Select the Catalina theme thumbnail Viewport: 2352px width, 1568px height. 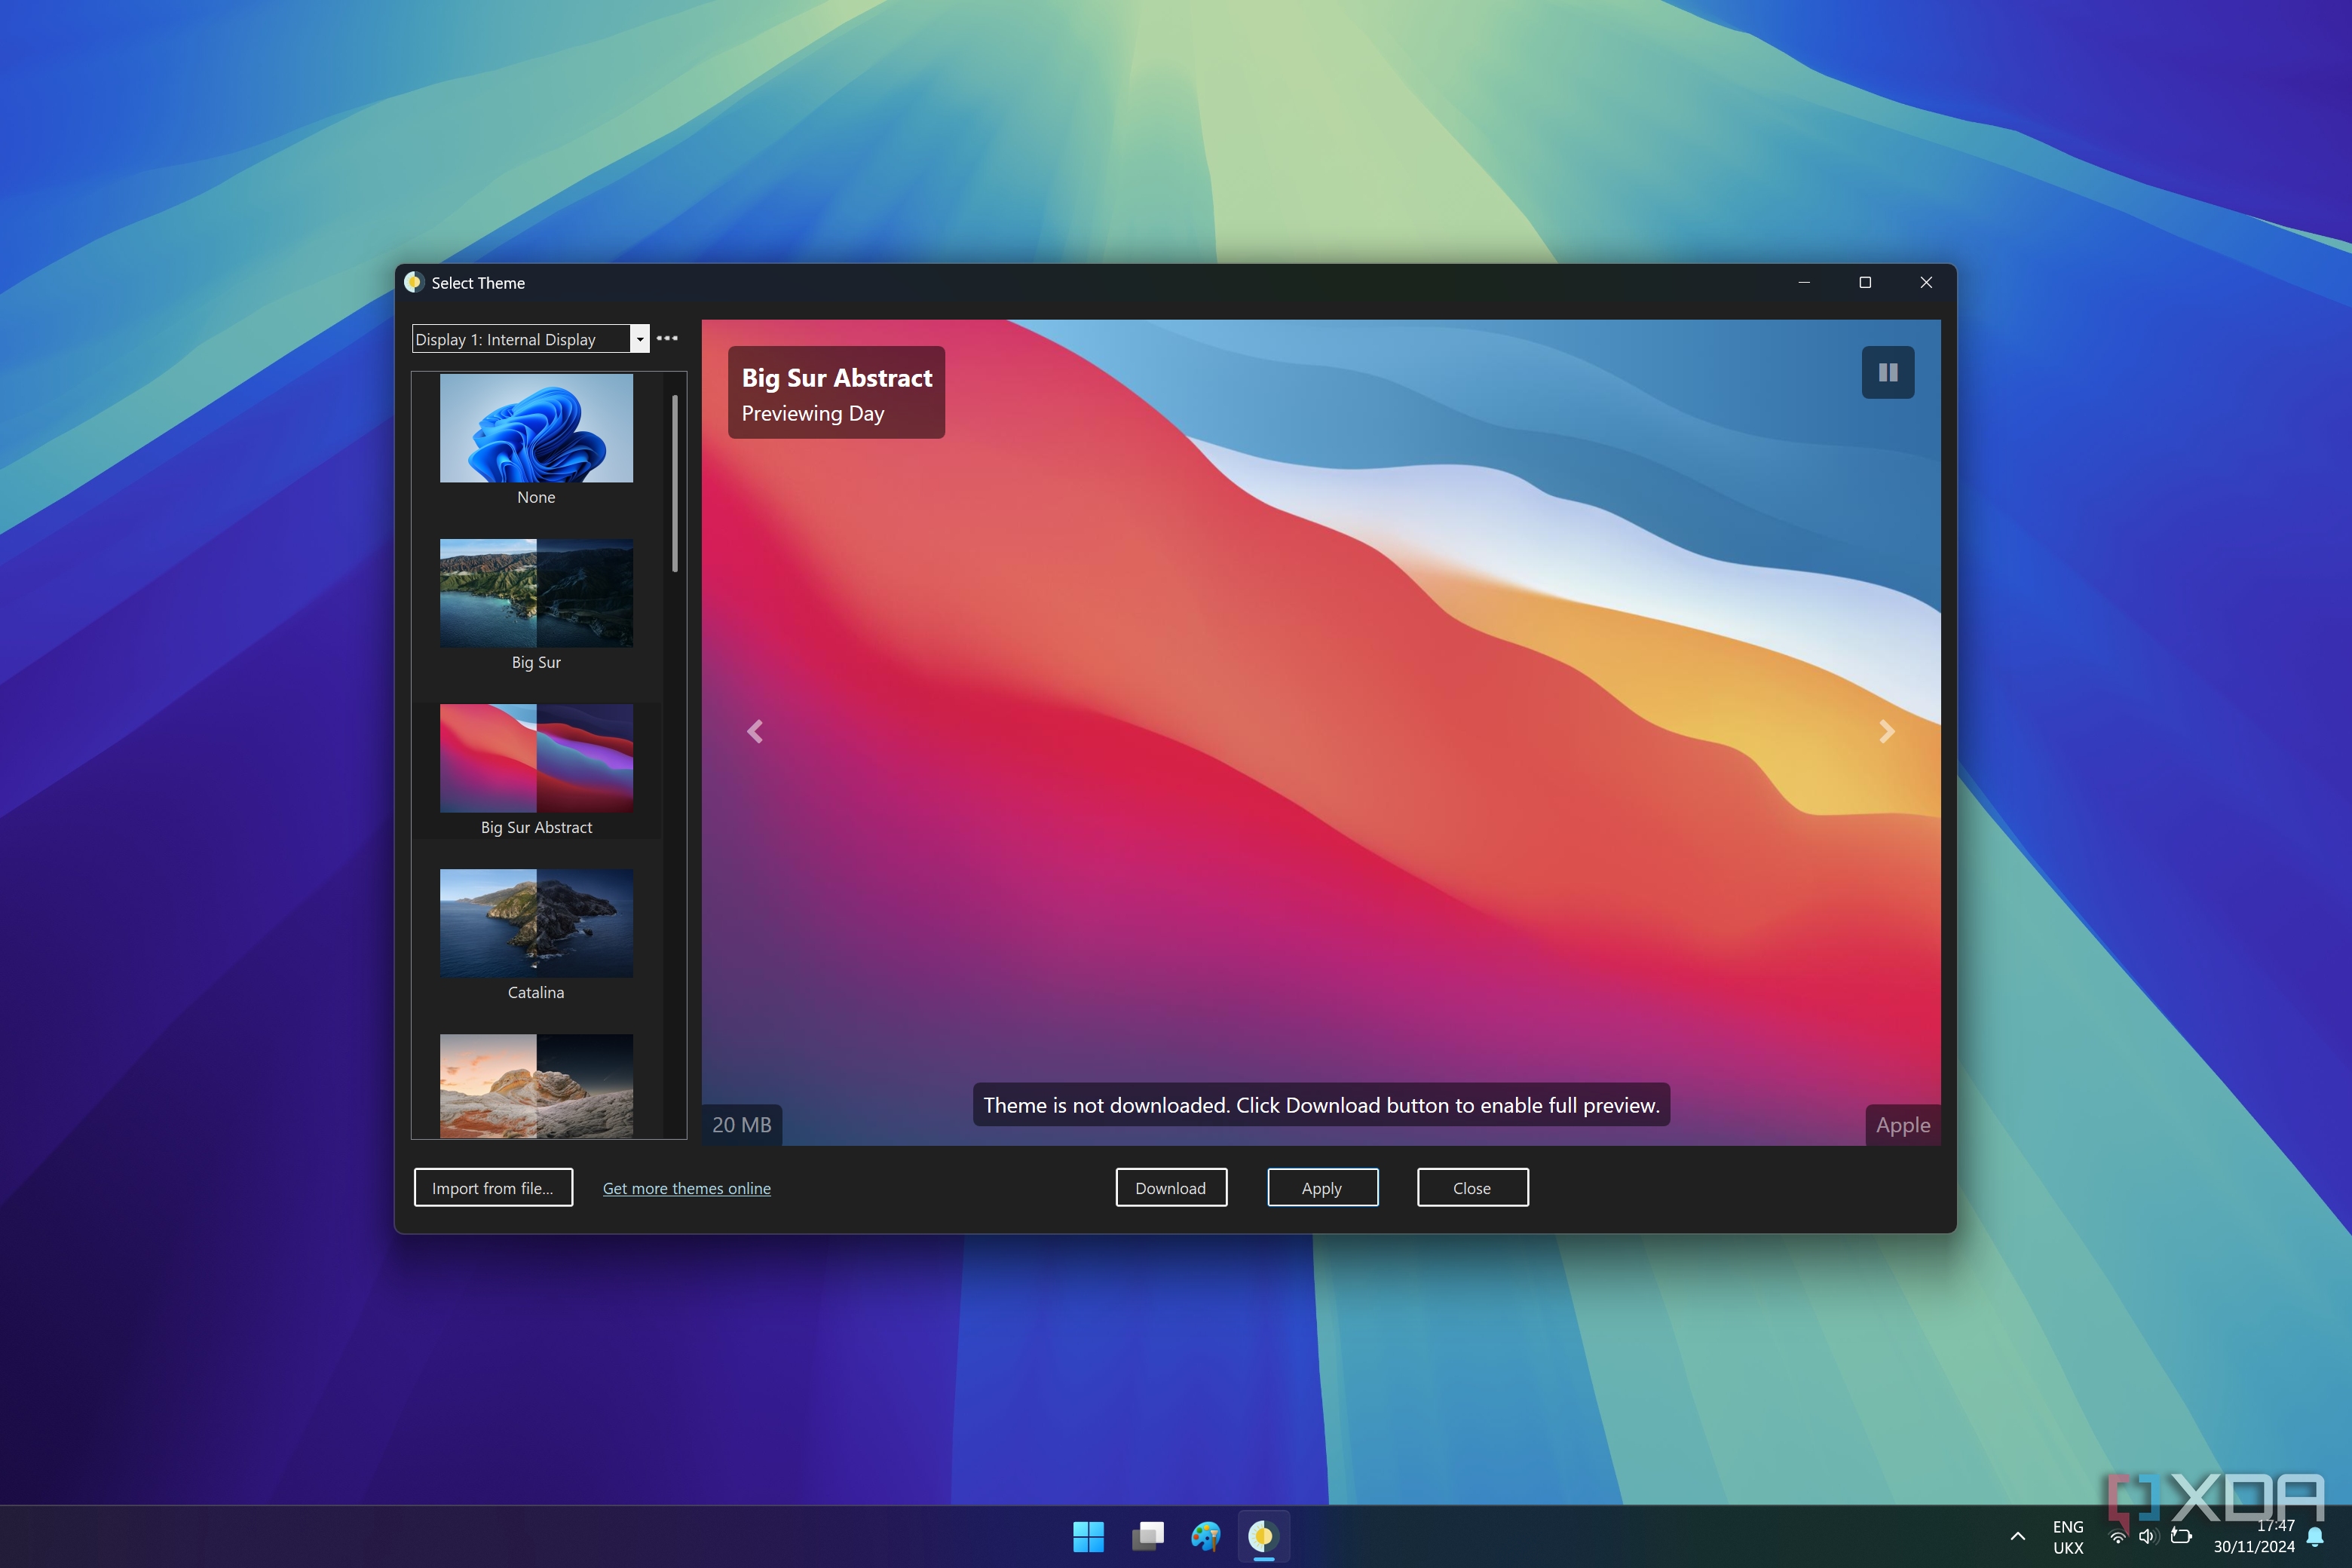coord(536,923)
